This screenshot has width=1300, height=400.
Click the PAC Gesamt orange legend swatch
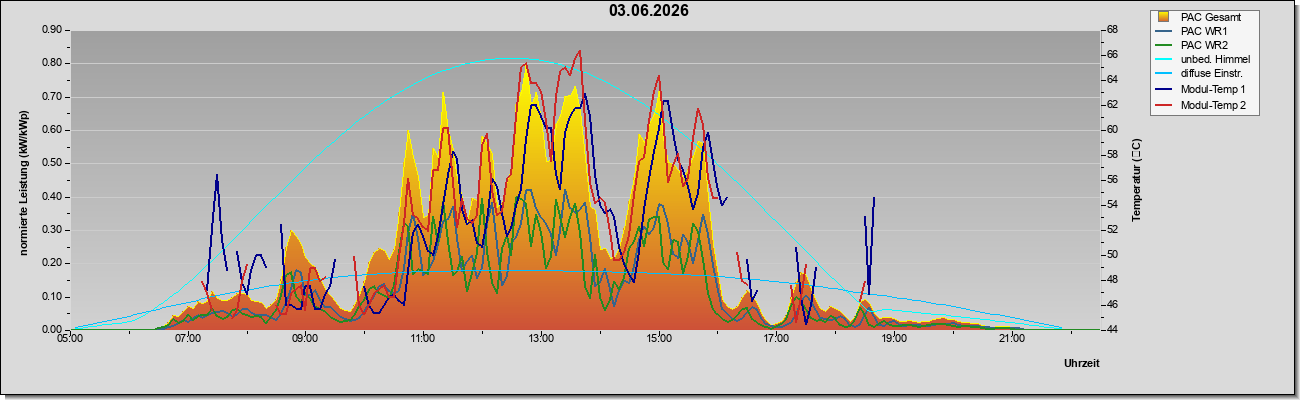pyautogui.click(x=1164, y=17)
